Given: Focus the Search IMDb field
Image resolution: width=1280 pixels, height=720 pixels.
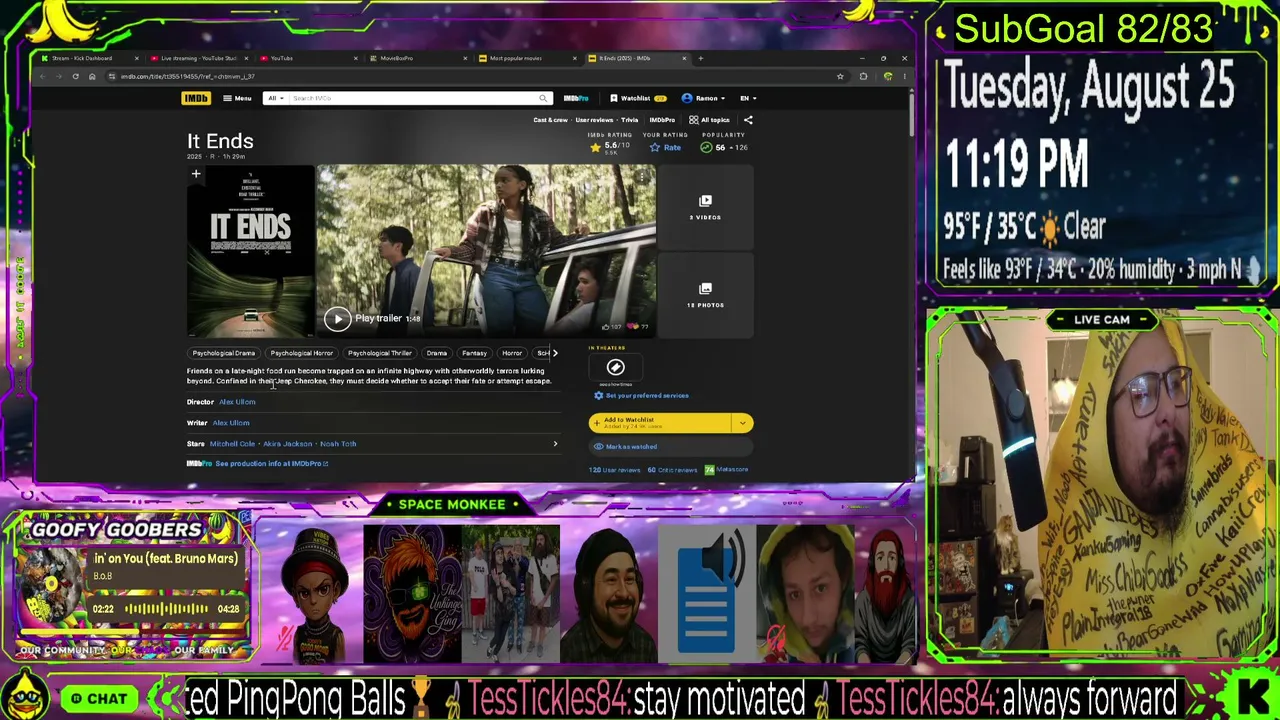Looking at the screenshot, I should (x=412, y=98).
